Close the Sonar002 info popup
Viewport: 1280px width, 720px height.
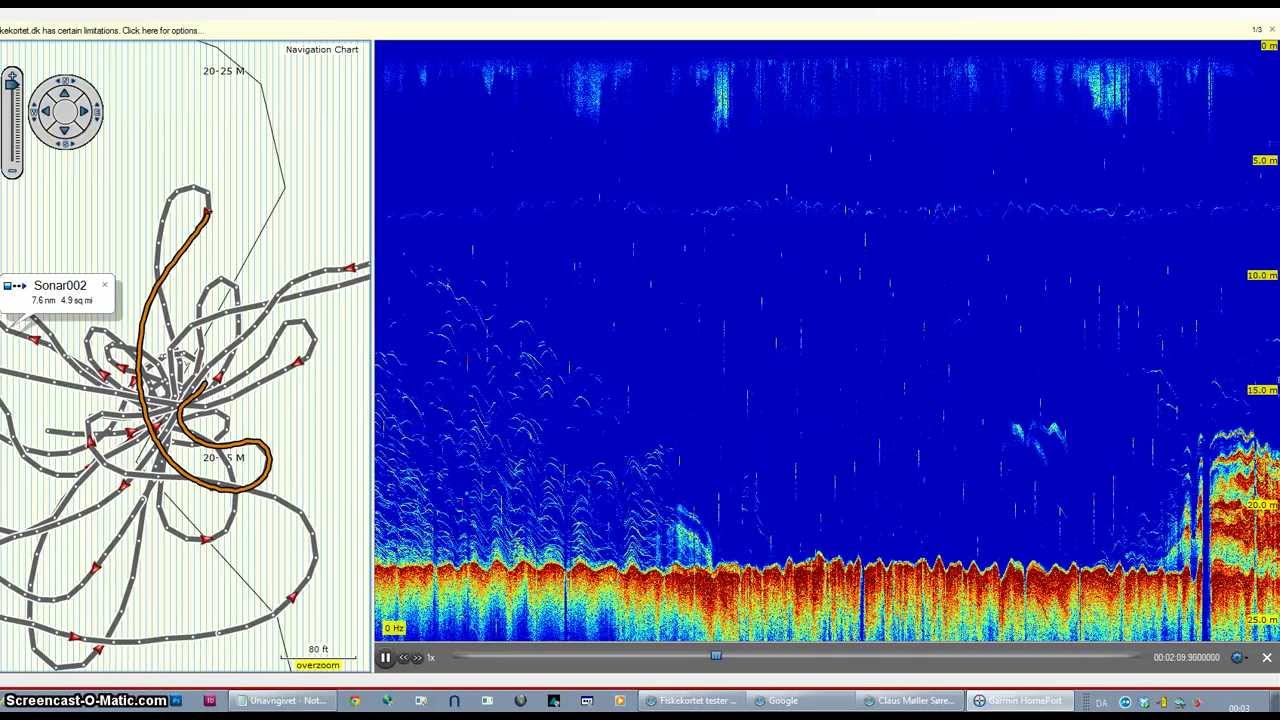[104, 285]
